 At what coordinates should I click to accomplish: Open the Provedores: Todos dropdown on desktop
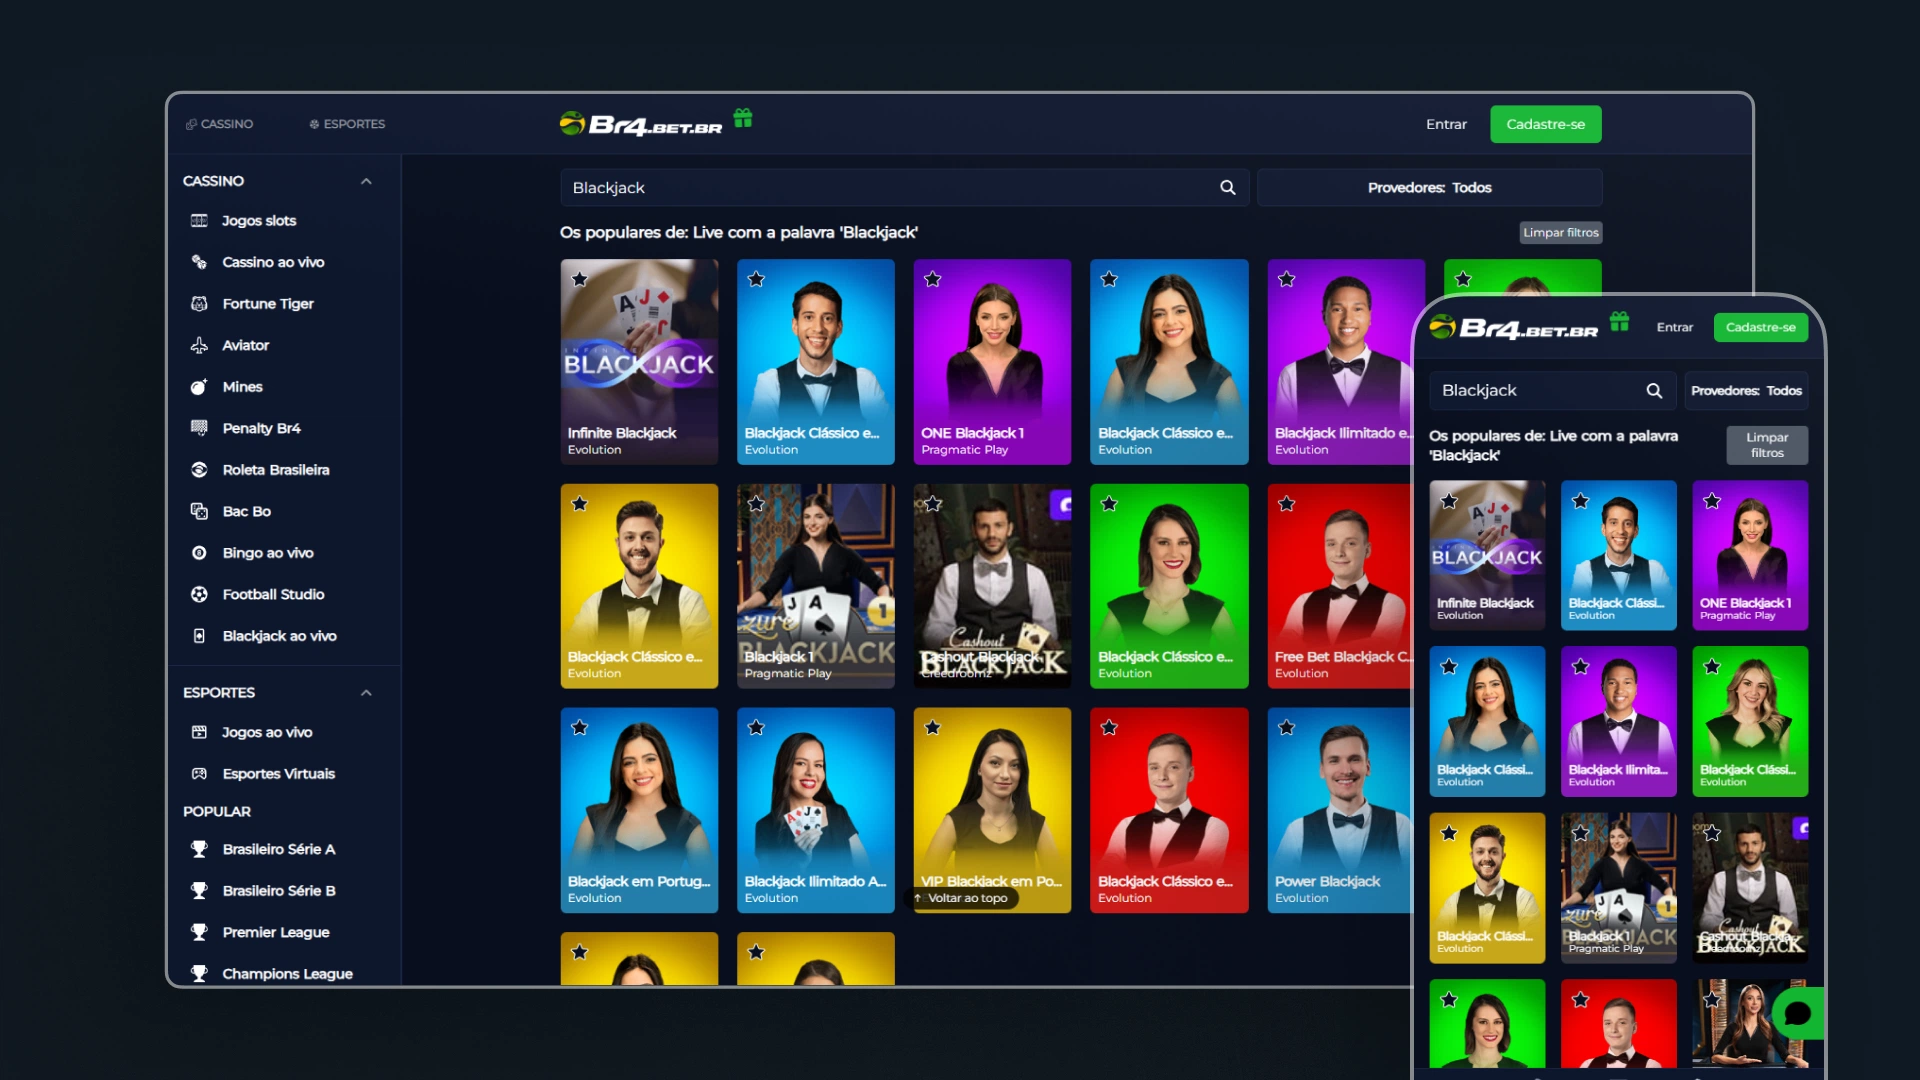pyautogui.click(x=1429, y=188)
